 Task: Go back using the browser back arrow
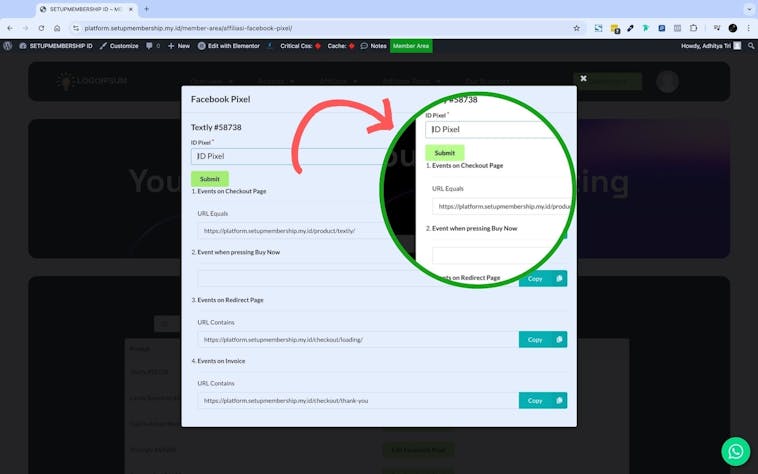click(x=10, y=28)
